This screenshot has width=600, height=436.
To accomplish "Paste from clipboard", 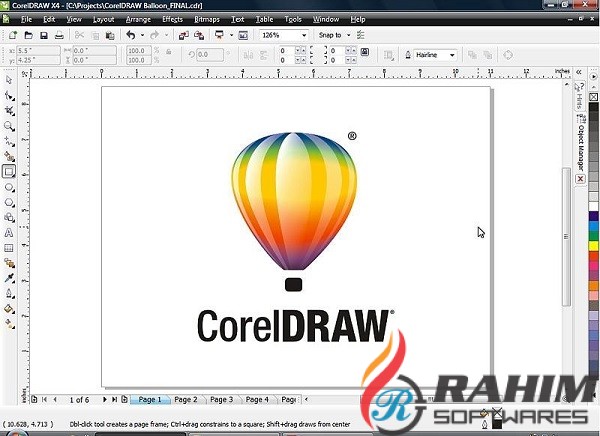I will [x=110, y=36].
